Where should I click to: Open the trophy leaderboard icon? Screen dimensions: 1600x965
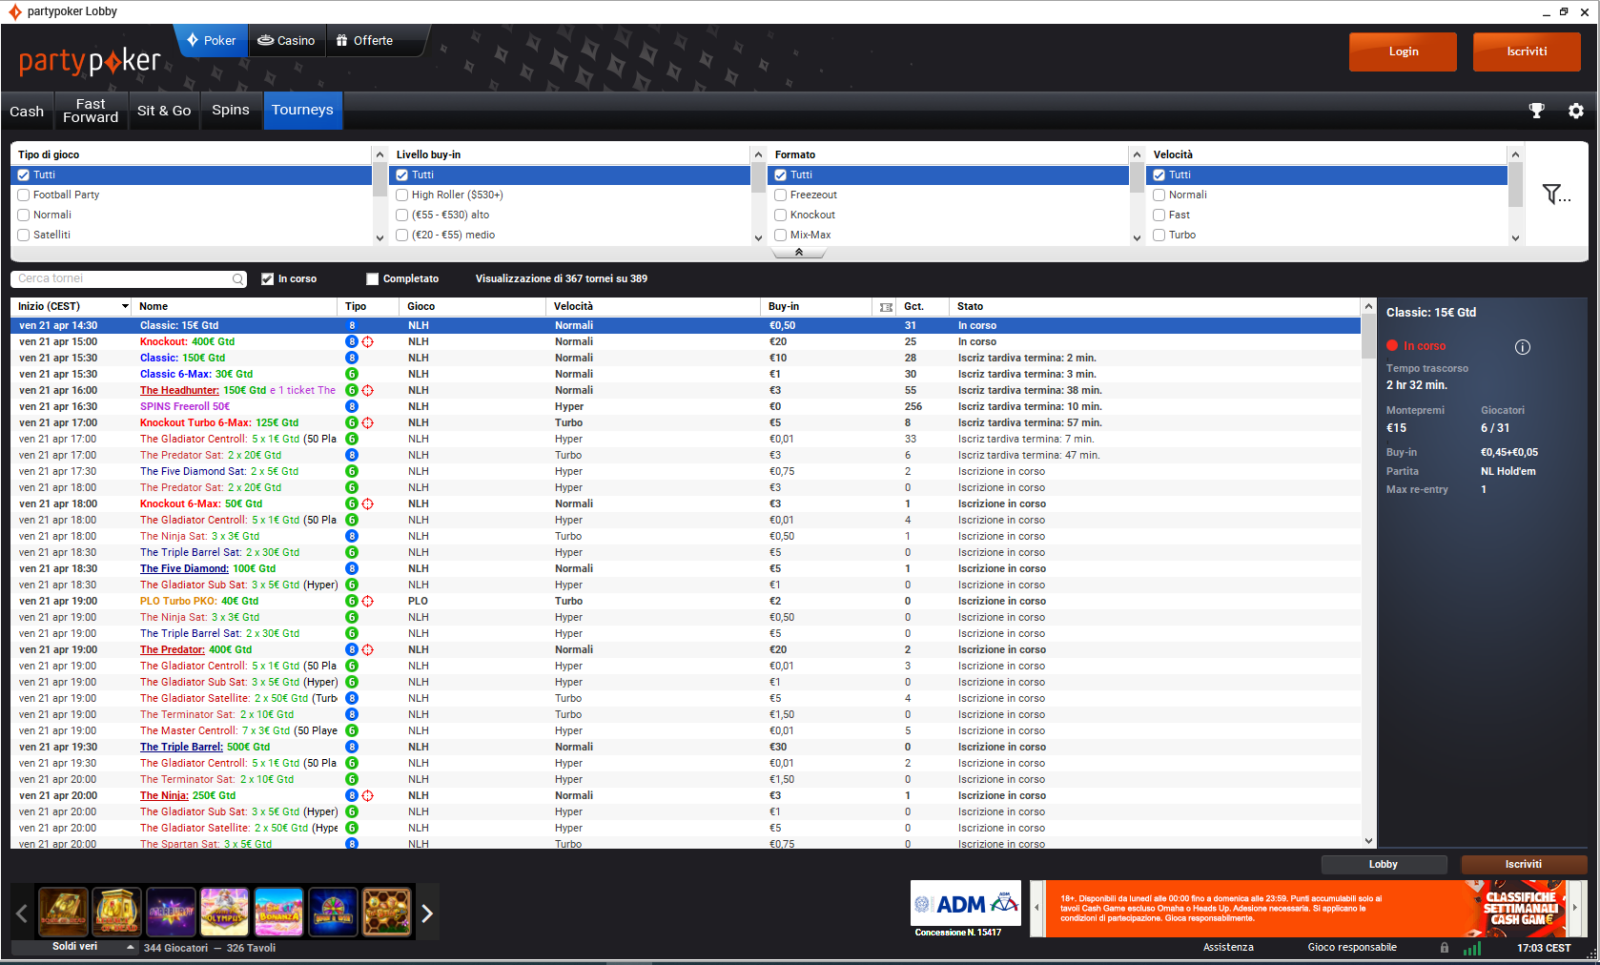[1536, 111]
